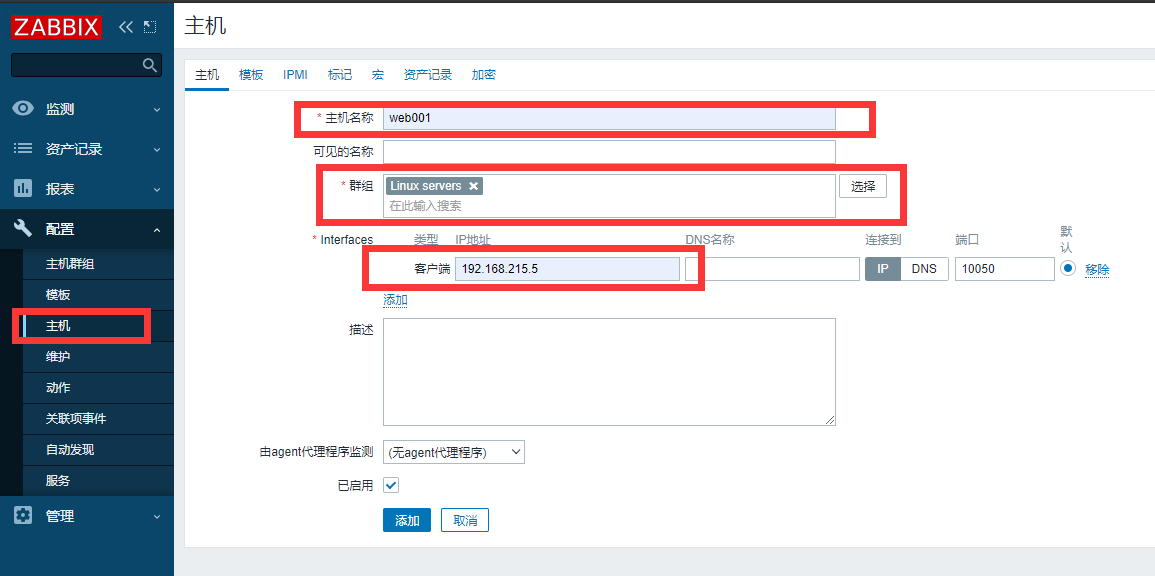Switch to the 主机 tab
The width and height of the screenshot is (1155, 576).
[207, 74]
